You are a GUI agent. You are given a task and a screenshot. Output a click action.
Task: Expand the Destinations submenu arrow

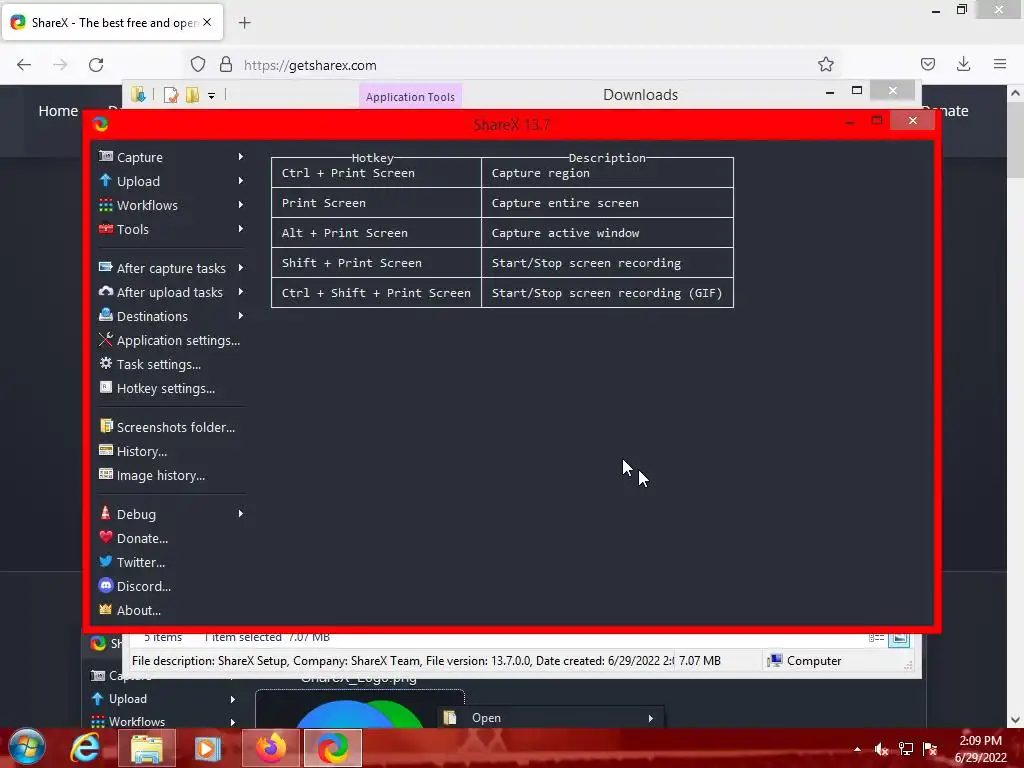[x=240, y=316]
